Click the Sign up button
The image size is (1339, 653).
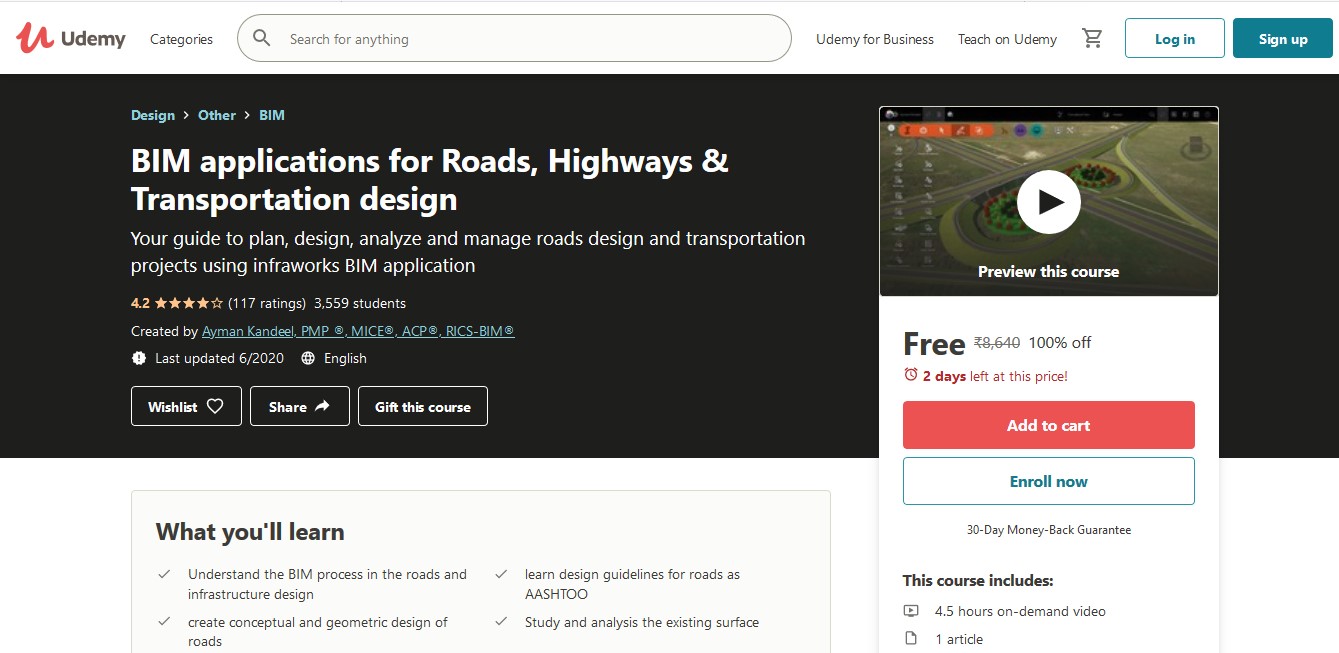[x=1283, y=38]
